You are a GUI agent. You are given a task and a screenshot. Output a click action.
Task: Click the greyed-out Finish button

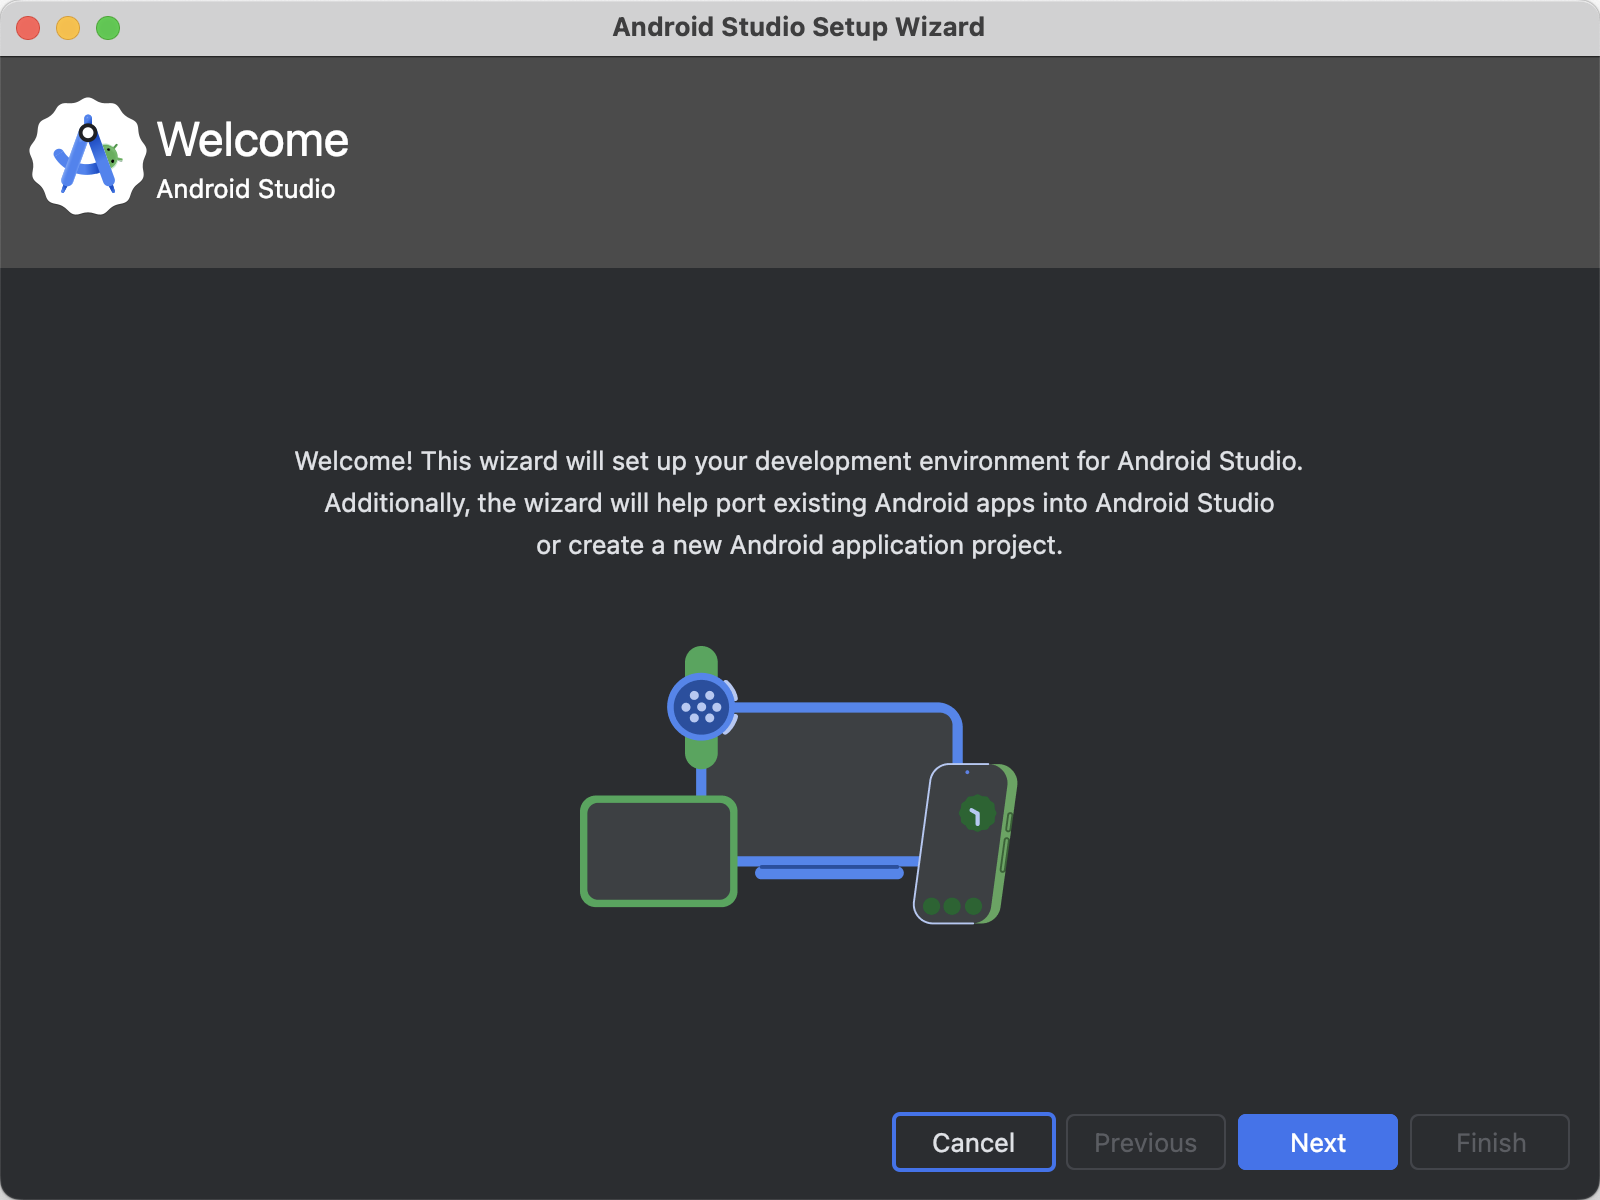[1490, 1142]
